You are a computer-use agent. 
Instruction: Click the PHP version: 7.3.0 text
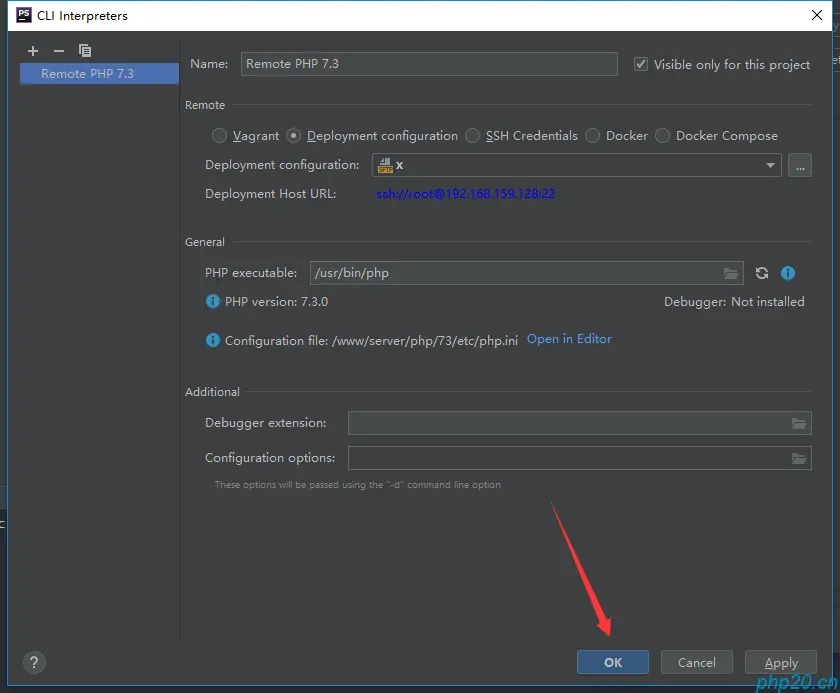click(x=276, y=302)
